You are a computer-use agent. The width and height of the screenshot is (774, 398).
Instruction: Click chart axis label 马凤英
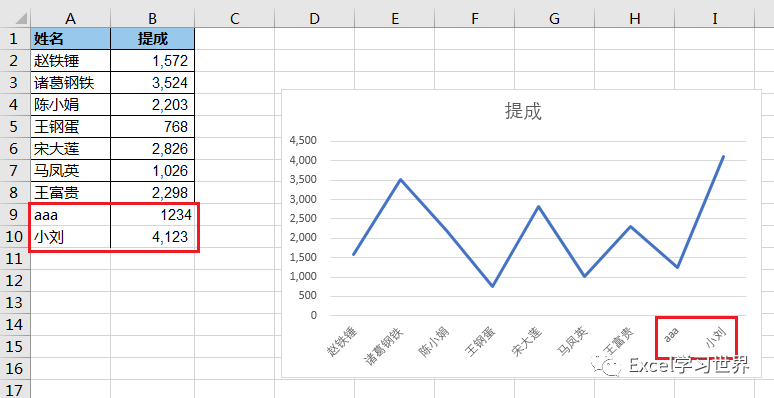click(573, 342)
